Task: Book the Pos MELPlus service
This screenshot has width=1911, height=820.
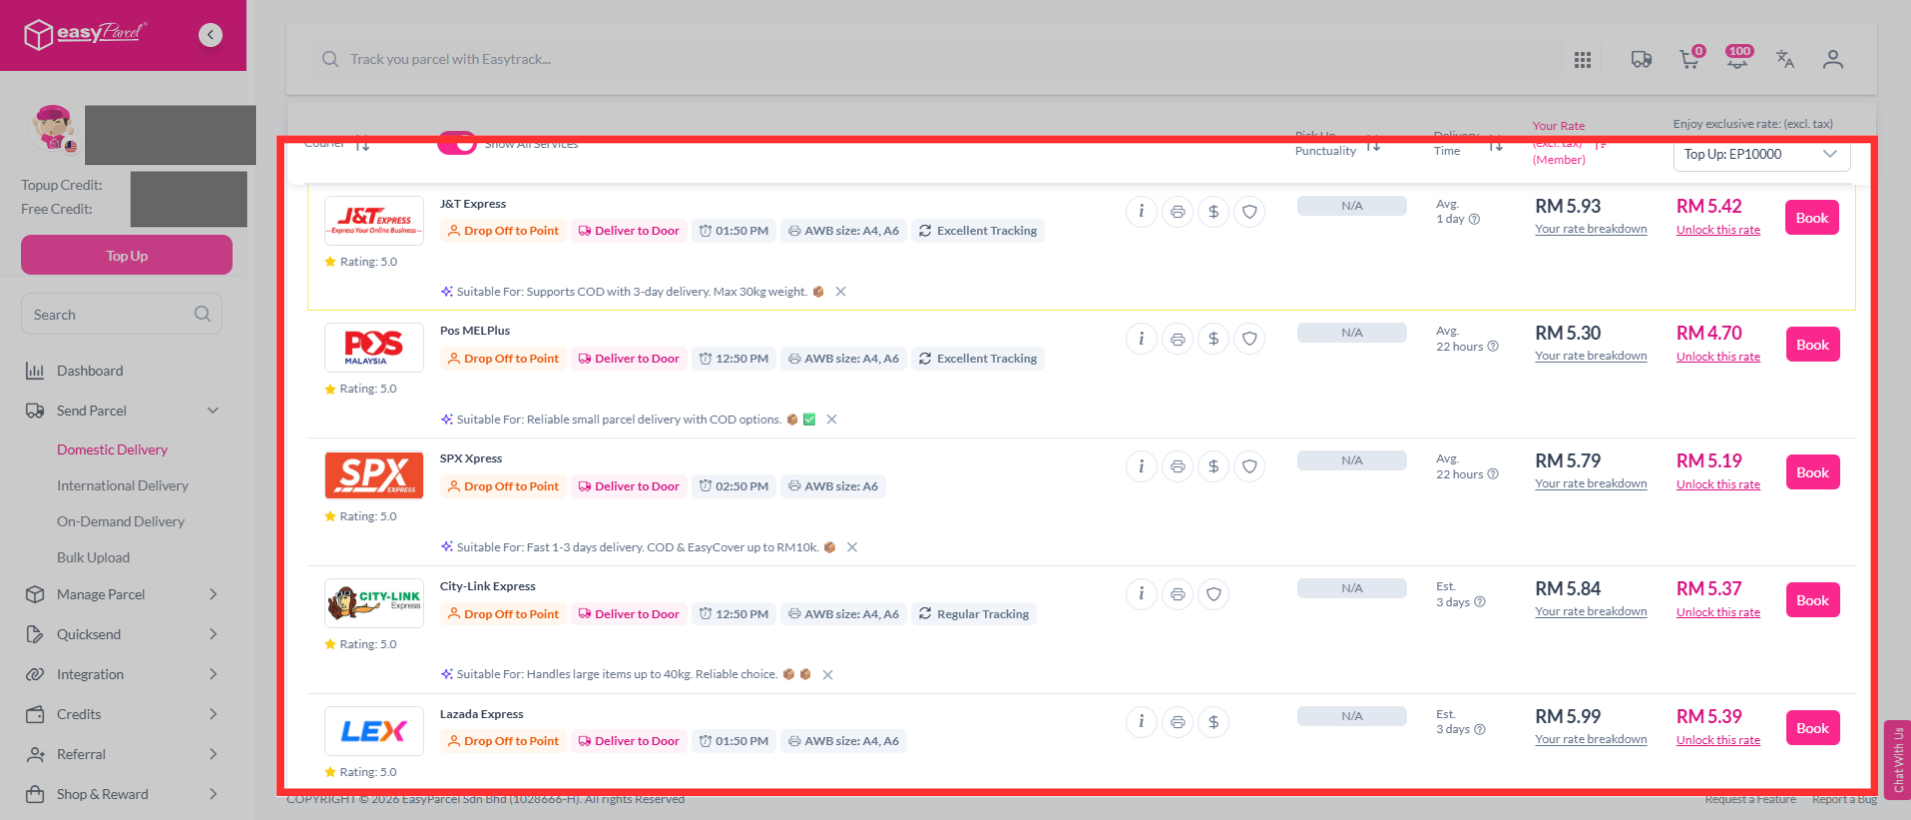Action: (x=1812, y=345)
